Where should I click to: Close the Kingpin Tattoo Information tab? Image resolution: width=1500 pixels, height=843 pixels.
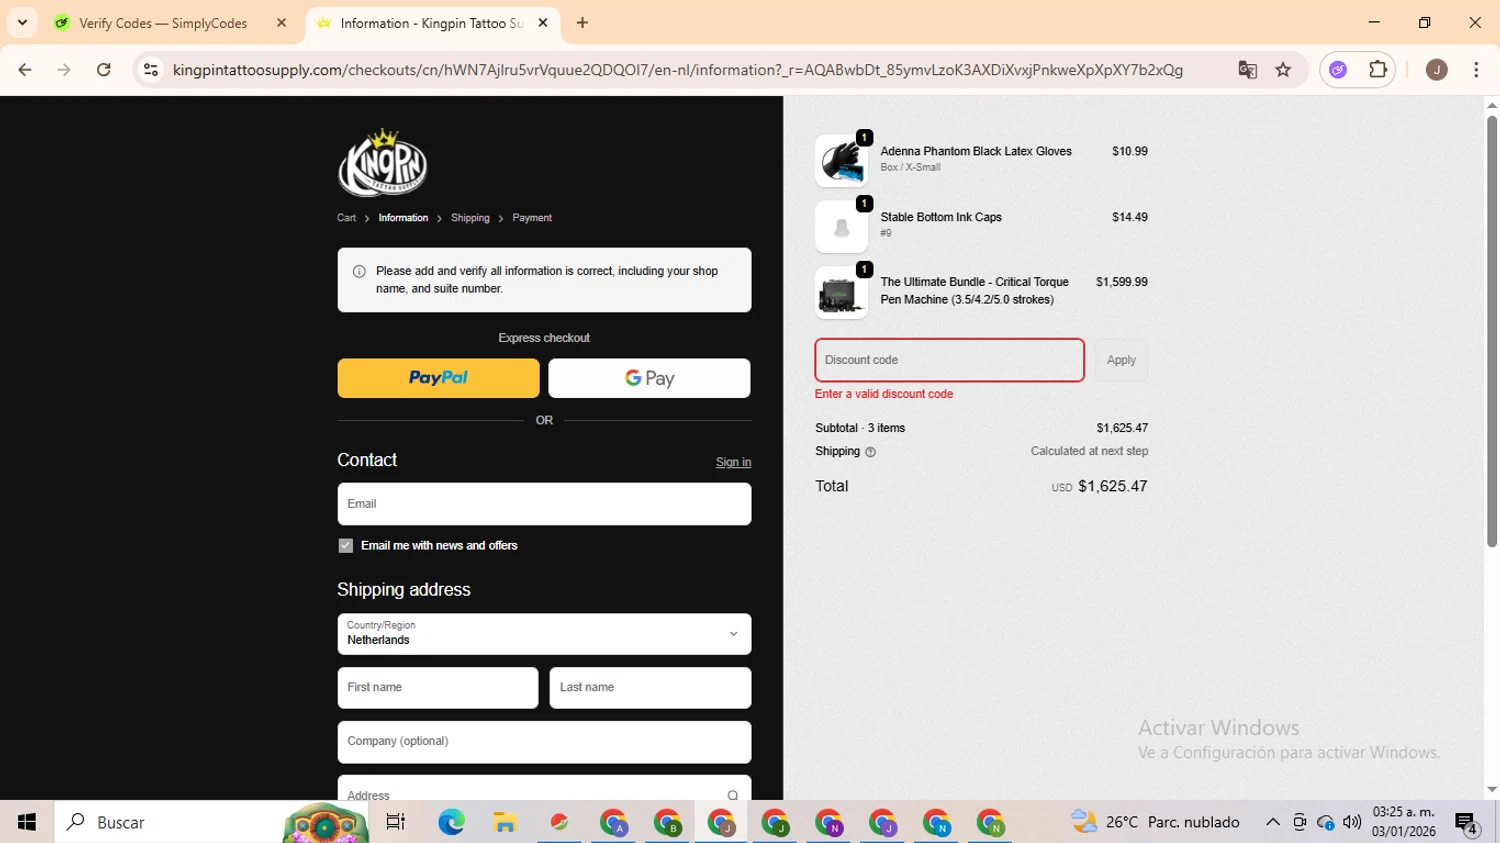pos(543,23)
